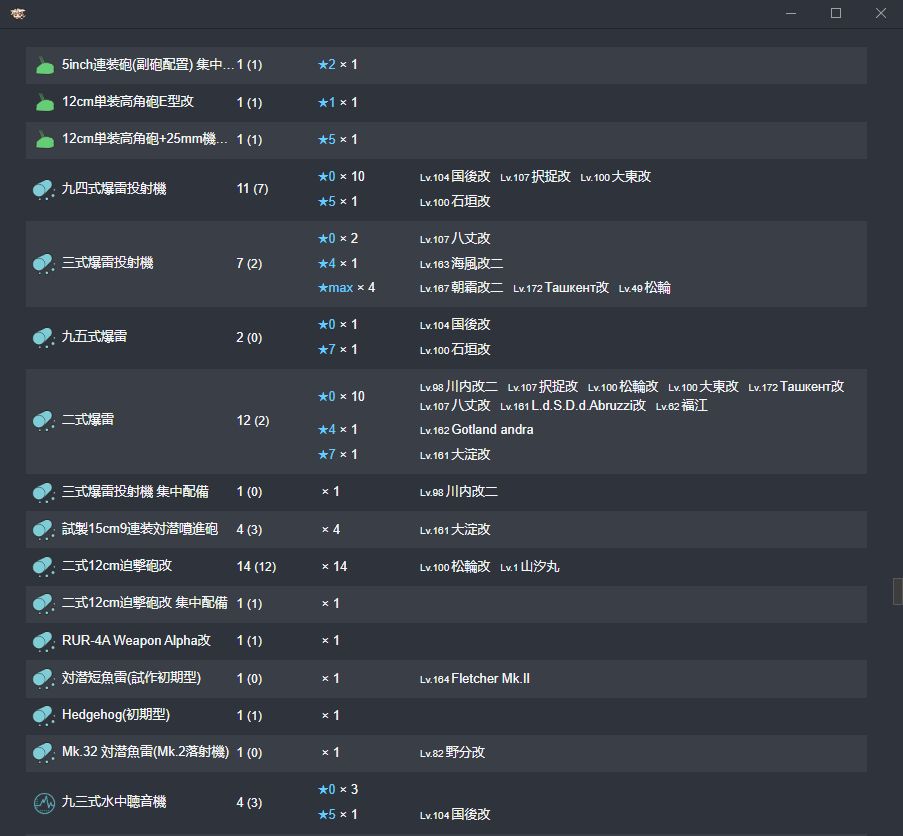Click 松輪改 in the 二式12cm迫撃砲改 row
Image resolution: width=903 pixels, height=836 pixels.
coord(455,567)
